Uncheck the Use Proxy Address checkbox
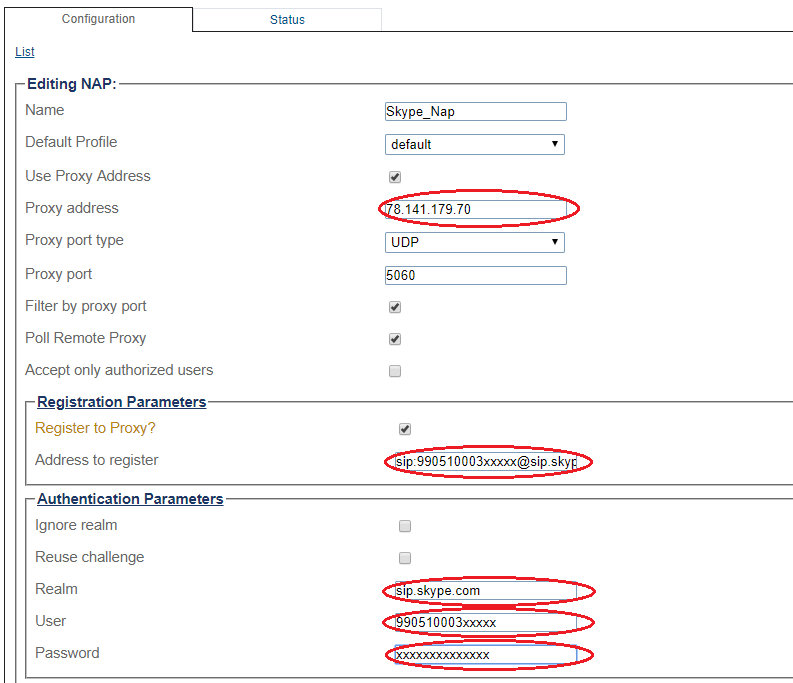The width and height of the screenshot is (793, 683). 395,177
